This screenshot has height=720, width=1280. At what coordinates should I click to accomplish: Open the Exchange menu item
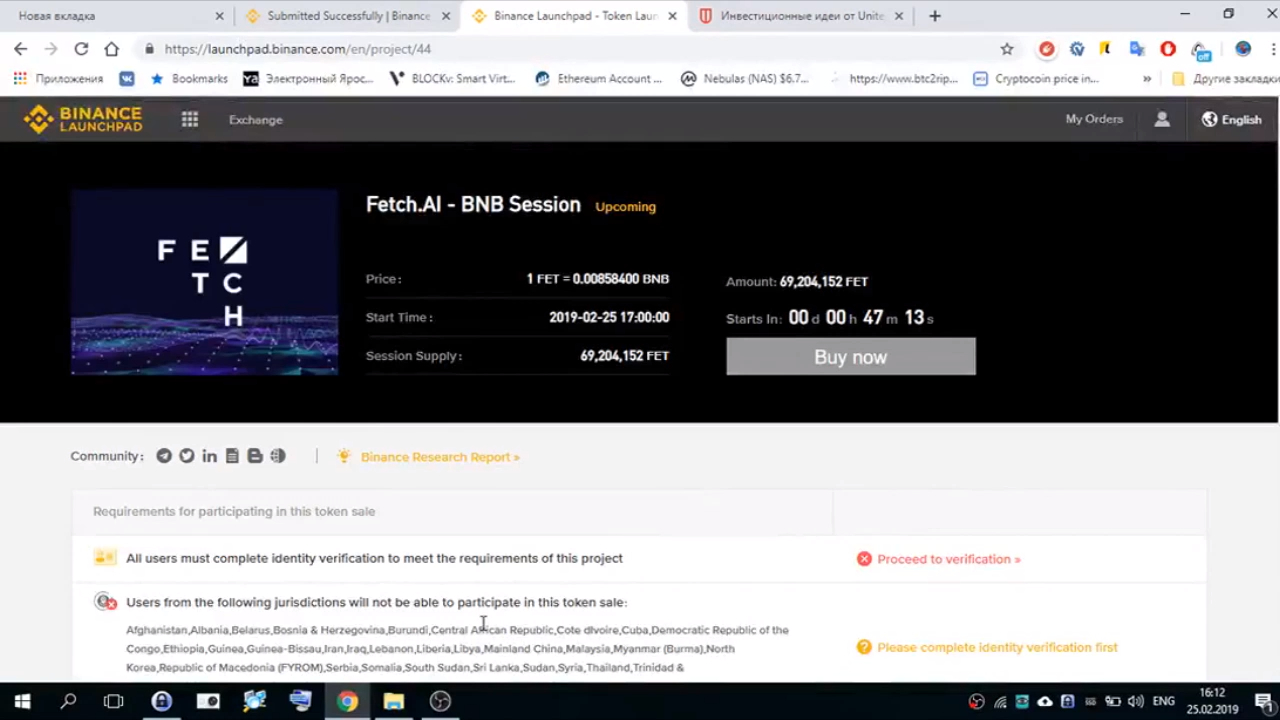[x=256, y=120]
